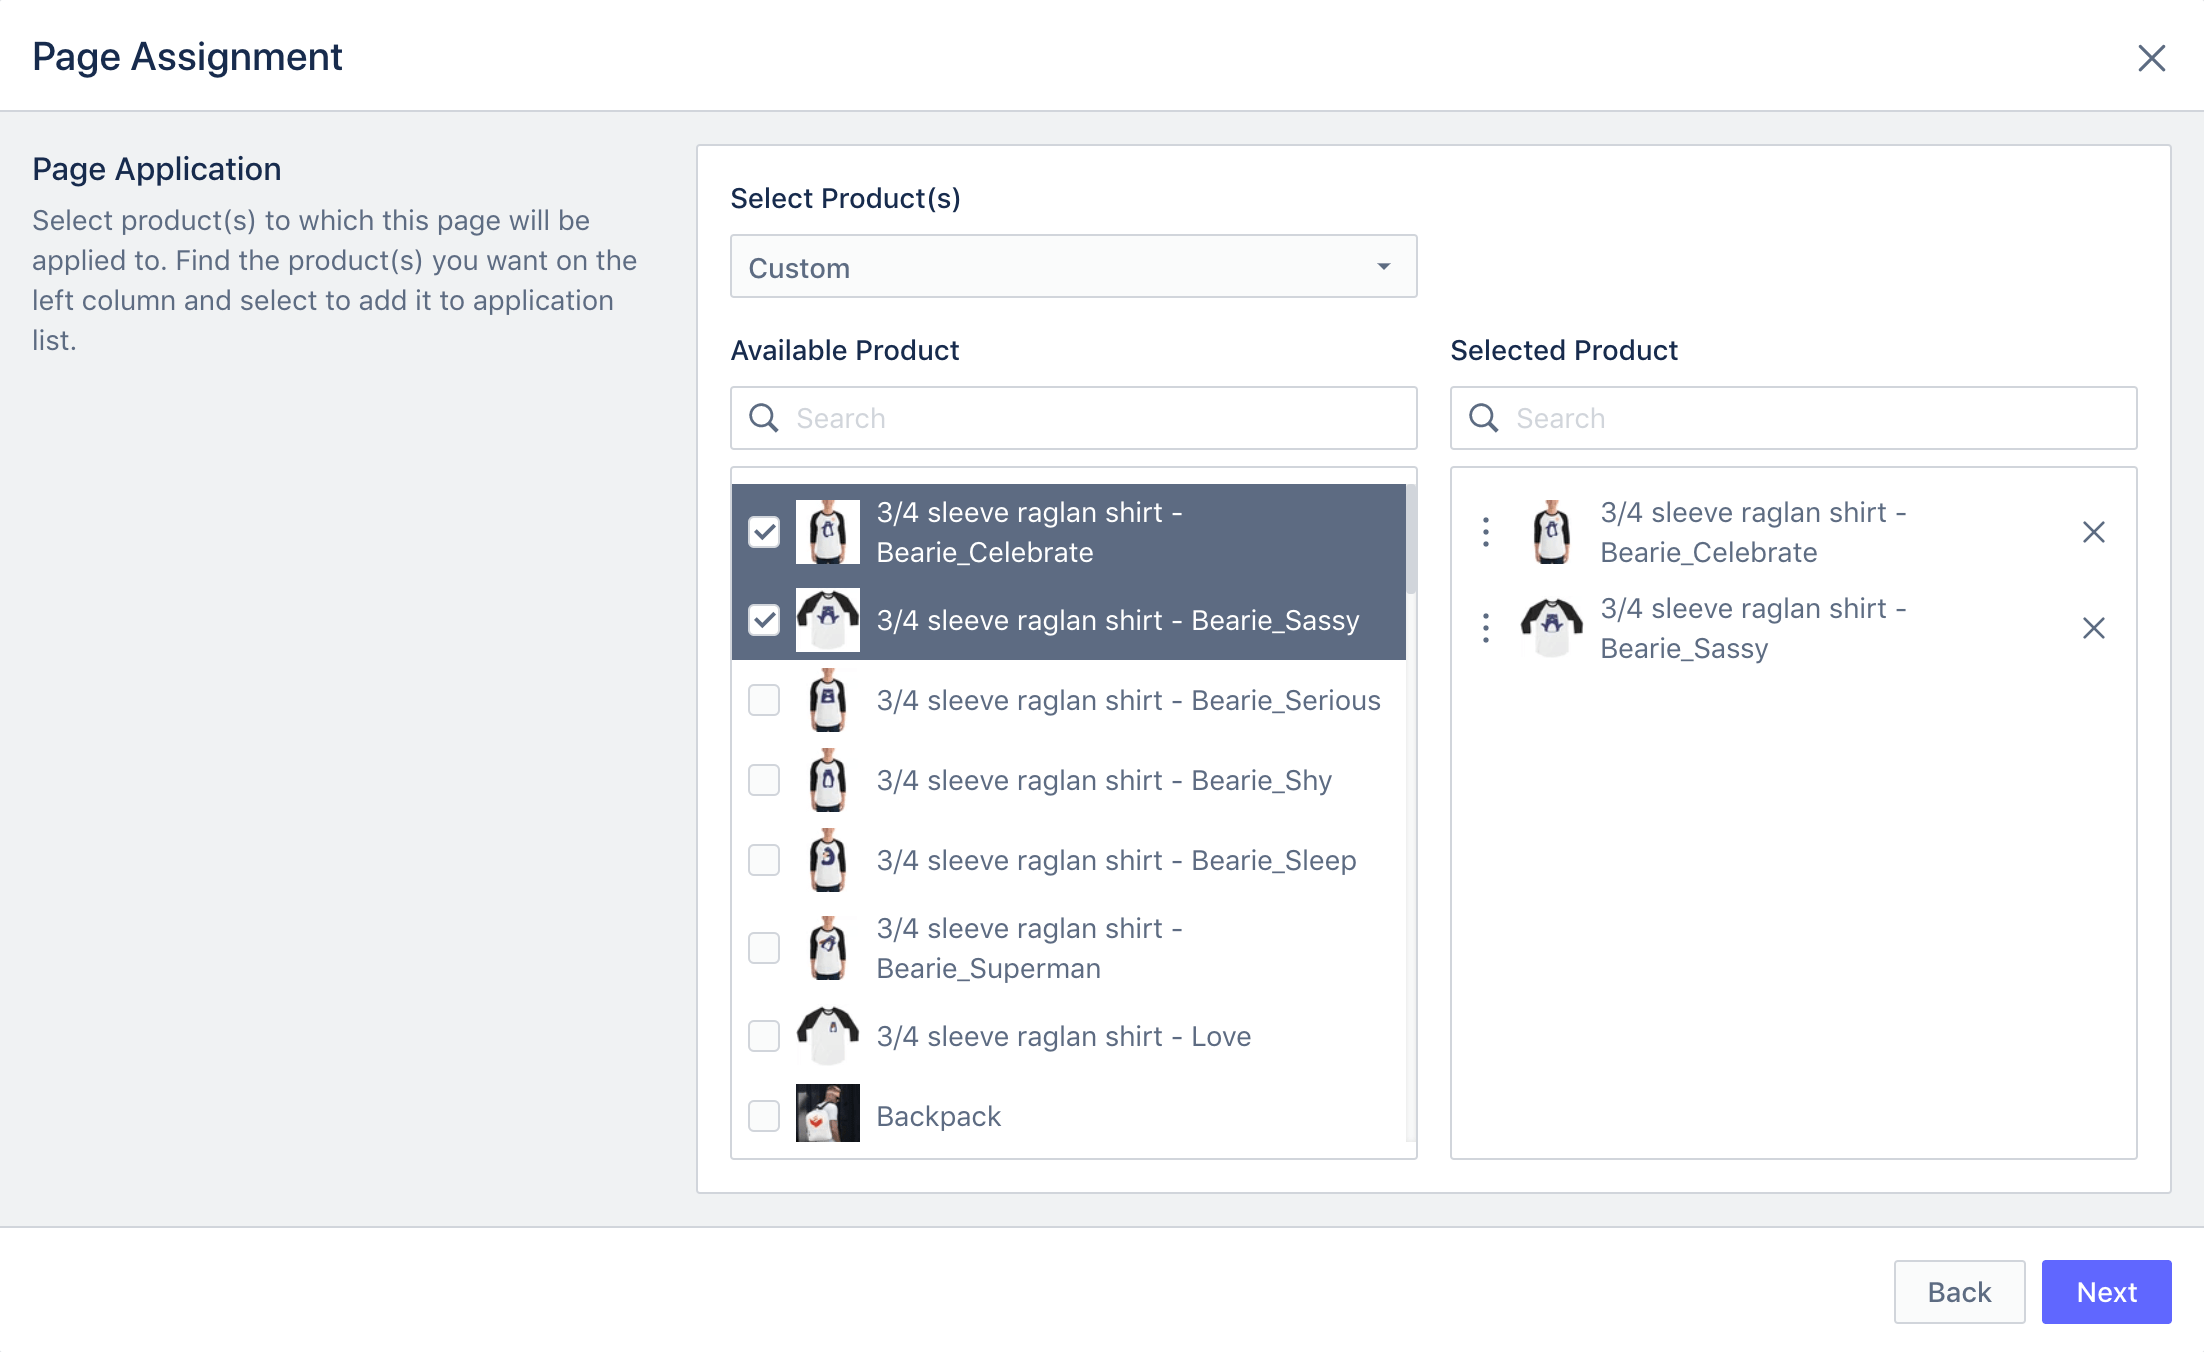Select '3/4 sleeve raglan shirt - Love' text
The image size is (2204, 1352).
[1064, 1036]
